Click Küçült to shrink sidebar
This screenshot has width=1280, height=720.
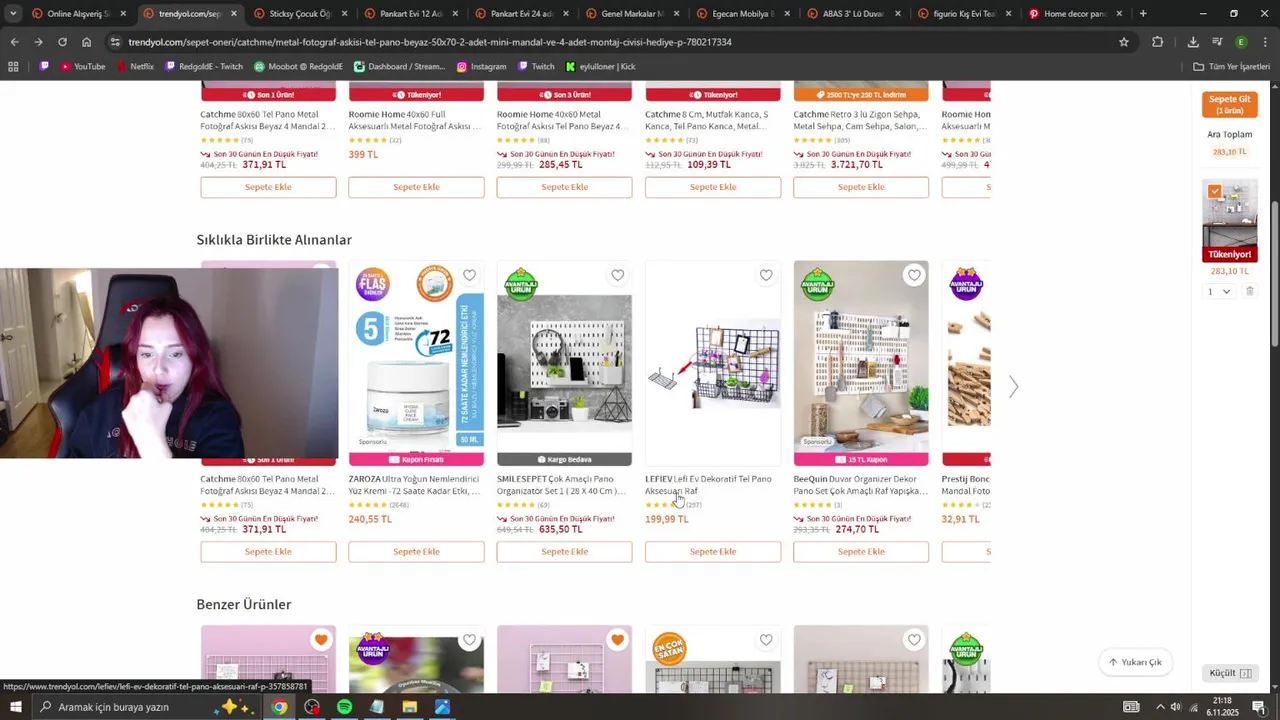(x=1230, y=673)
